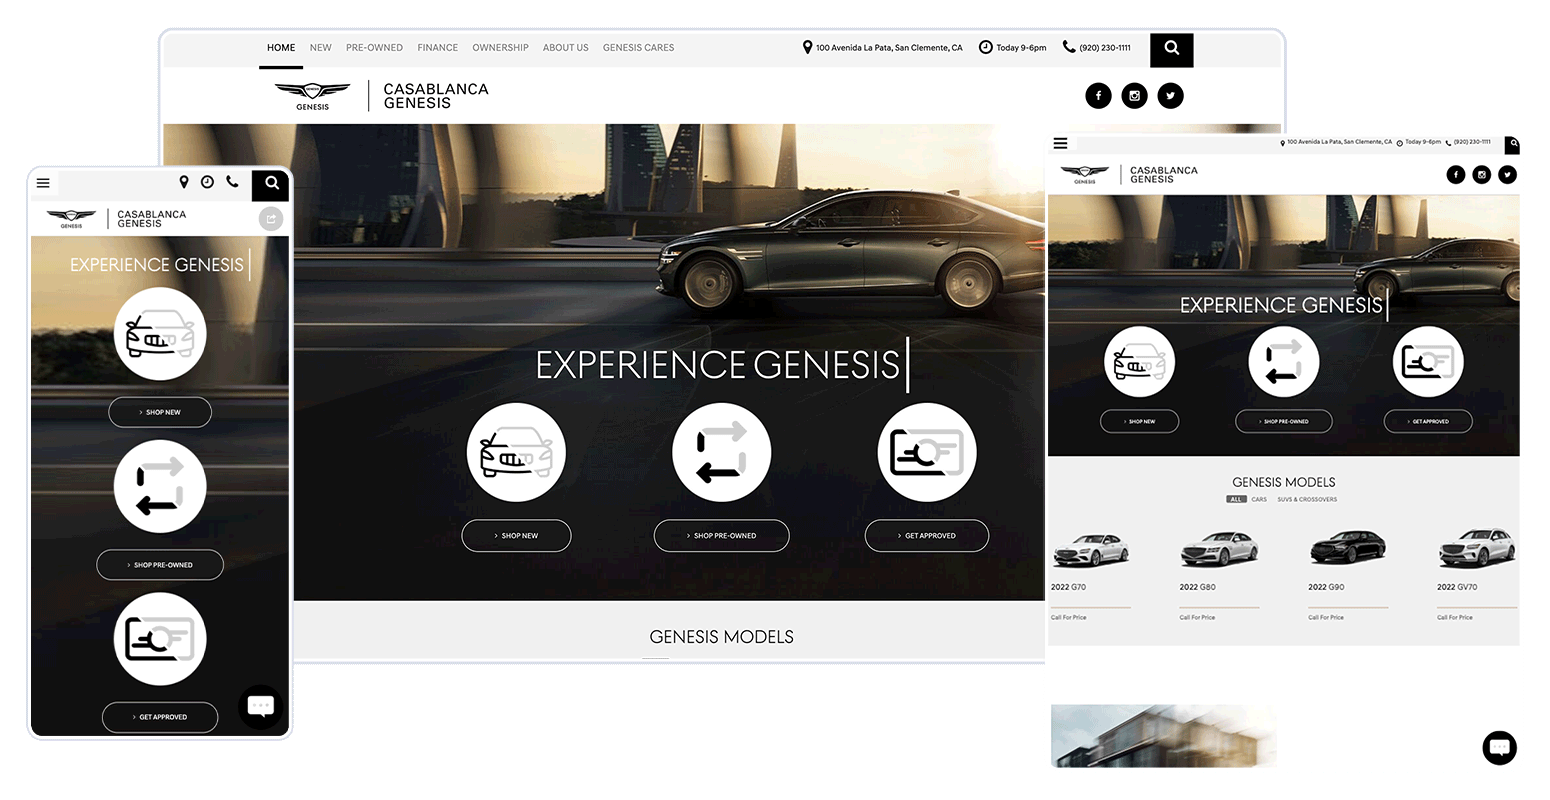
Task: Tap the clock hours icon in the phone header
Action: pos(207,182)
